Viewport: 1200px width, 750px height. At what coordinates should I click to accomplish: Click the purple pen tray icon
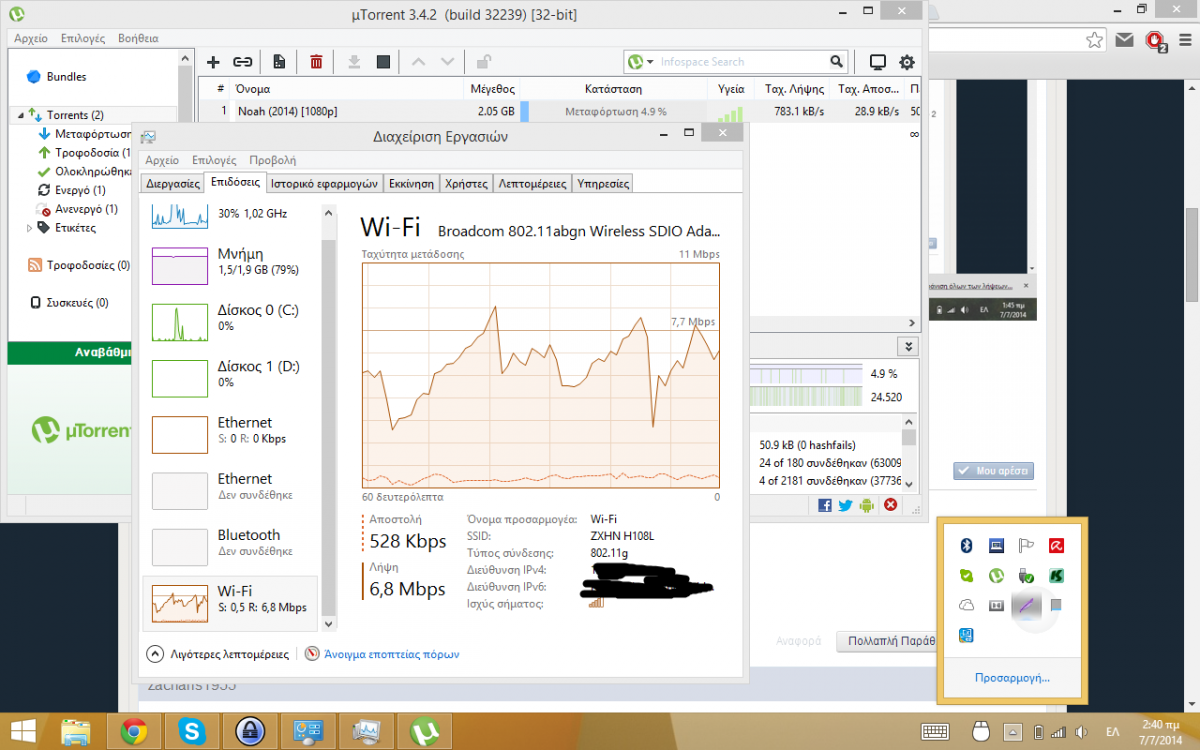1027,605
